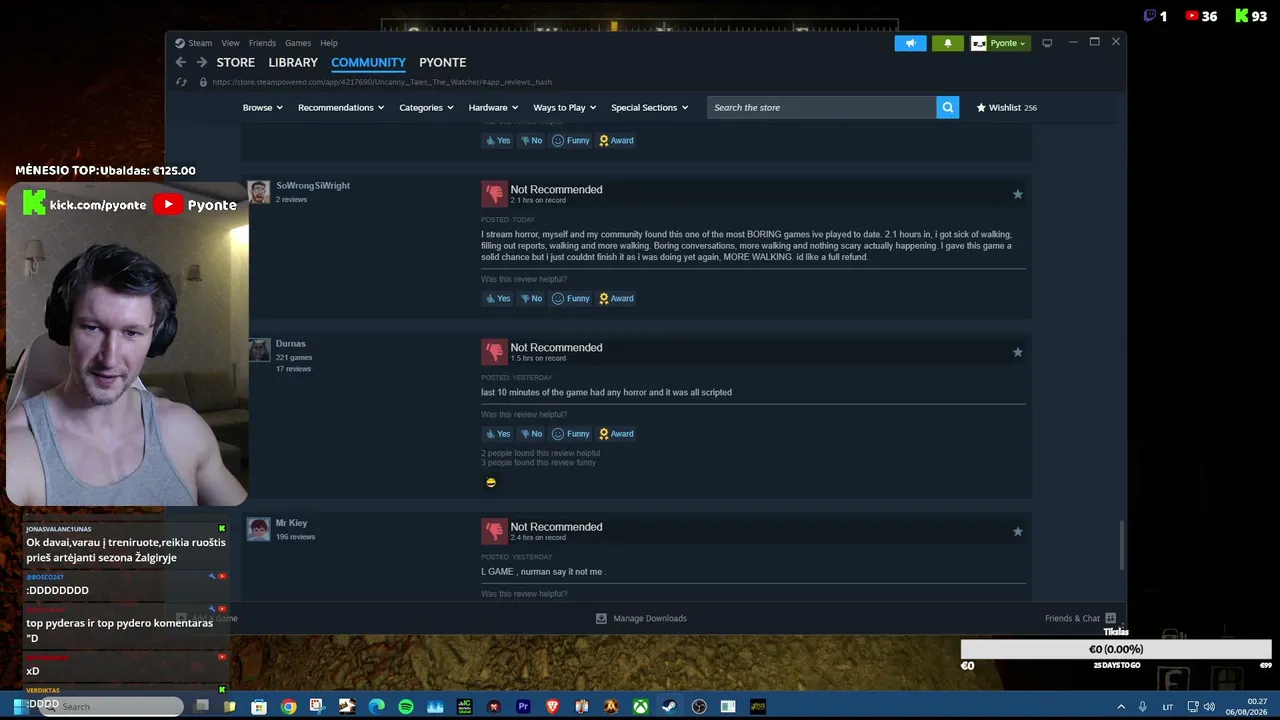The width and height of the screenshot is (1280, 720).
Task: Open the Categories dropdown
Action: (426, 107)
